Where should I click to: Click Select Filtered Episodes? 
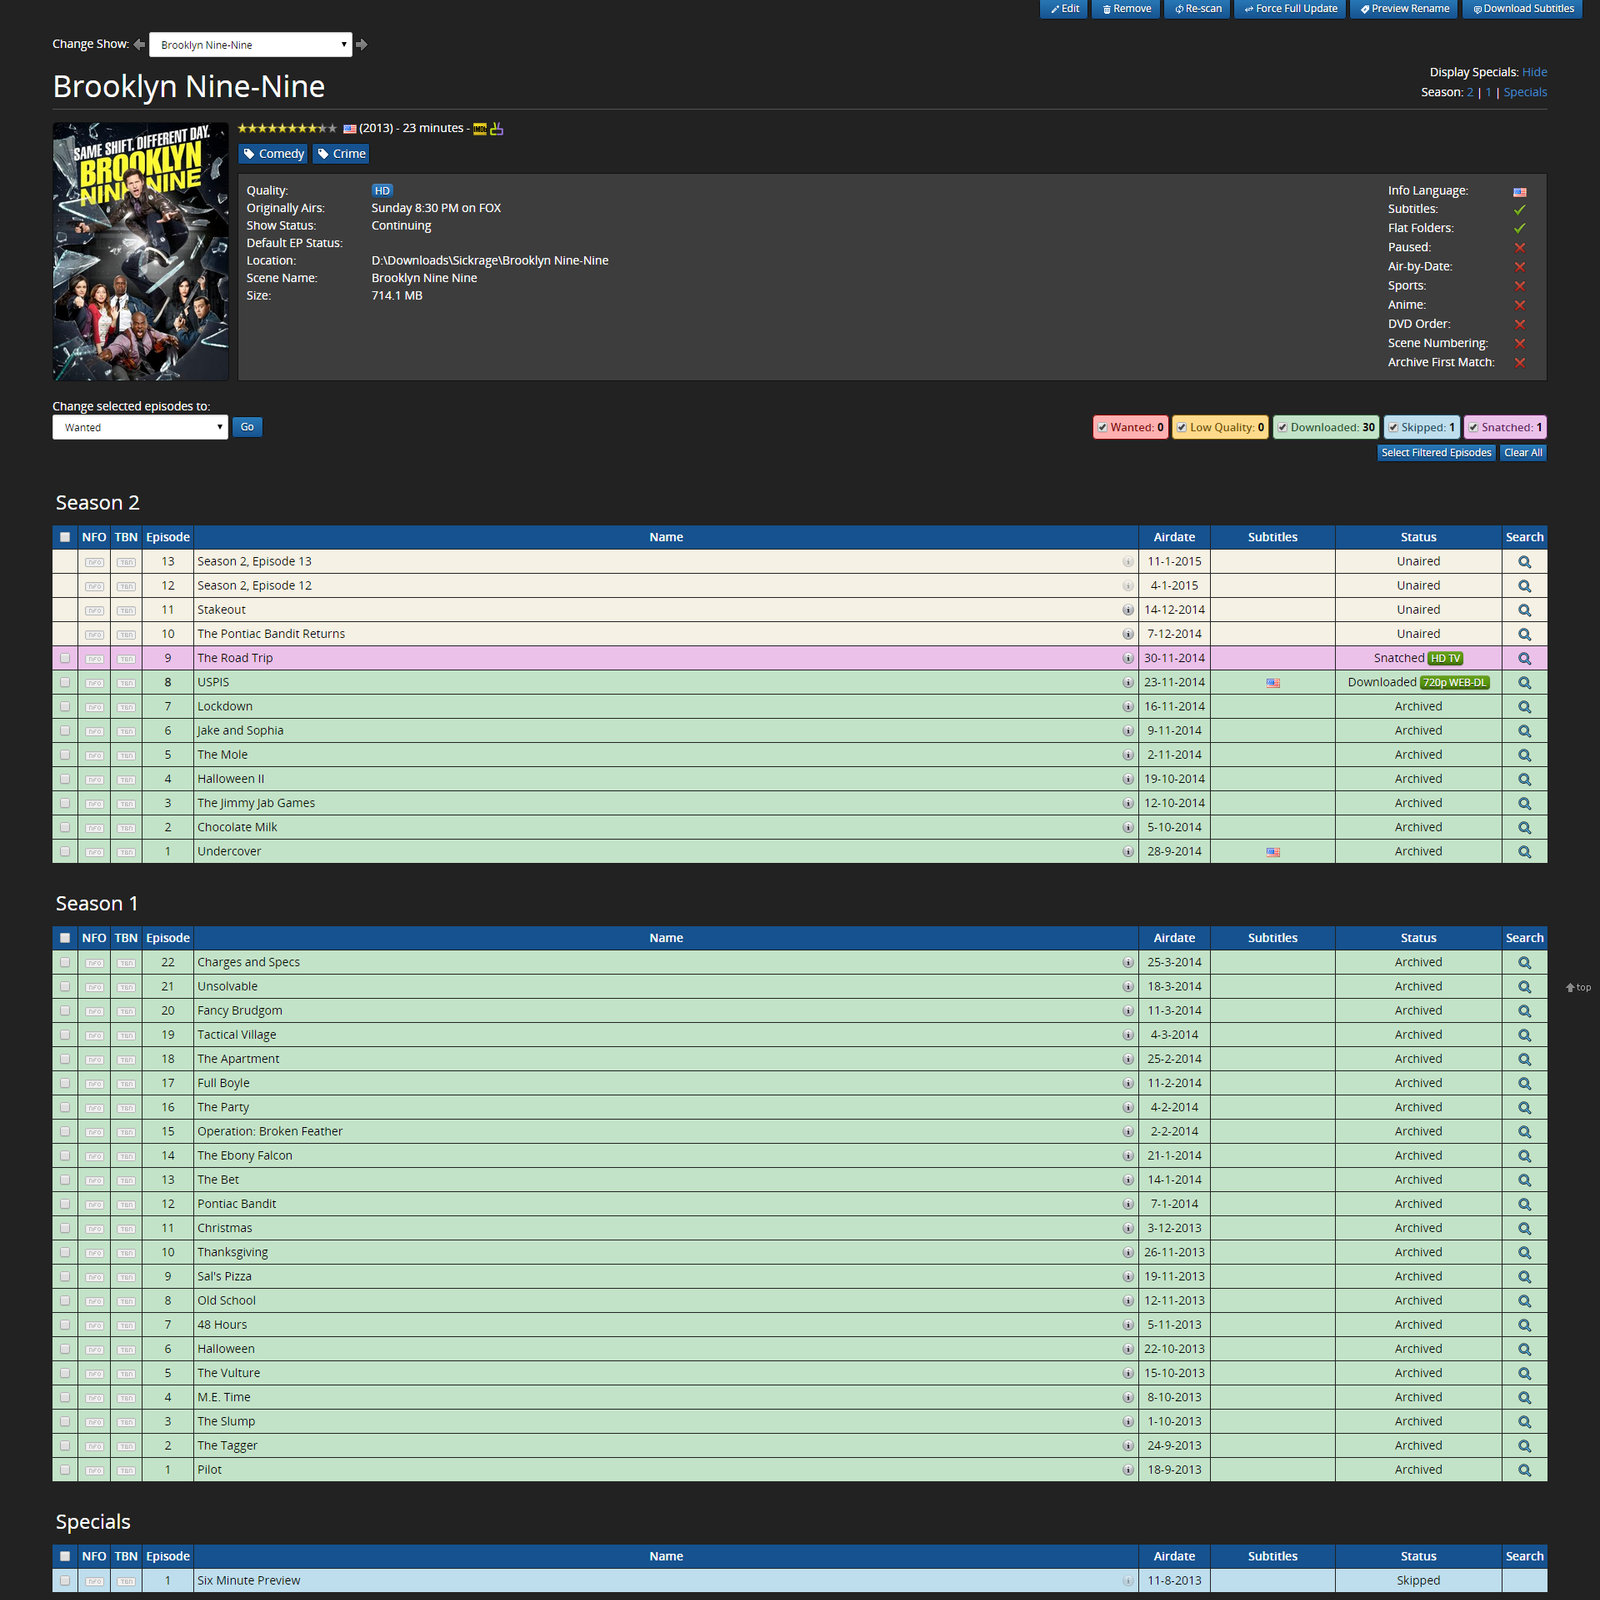click(1436, 453)
